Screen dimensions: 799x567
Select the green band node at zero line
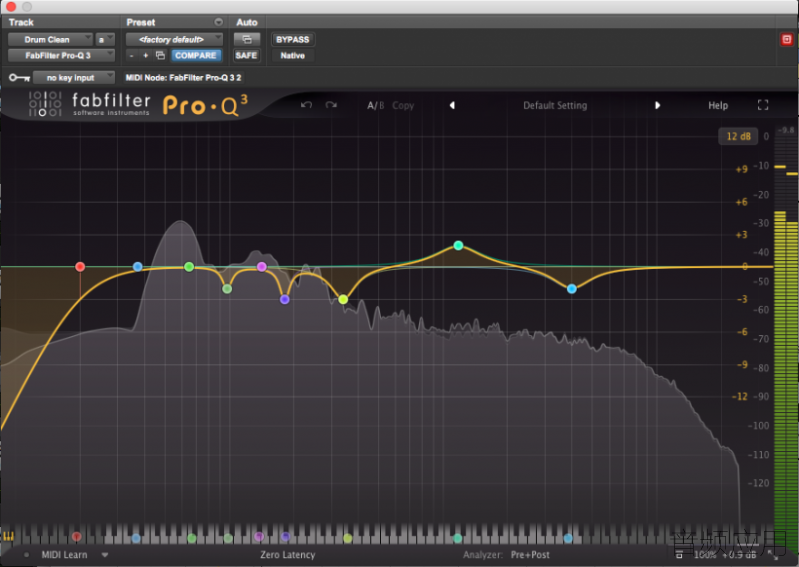(189, 266)
